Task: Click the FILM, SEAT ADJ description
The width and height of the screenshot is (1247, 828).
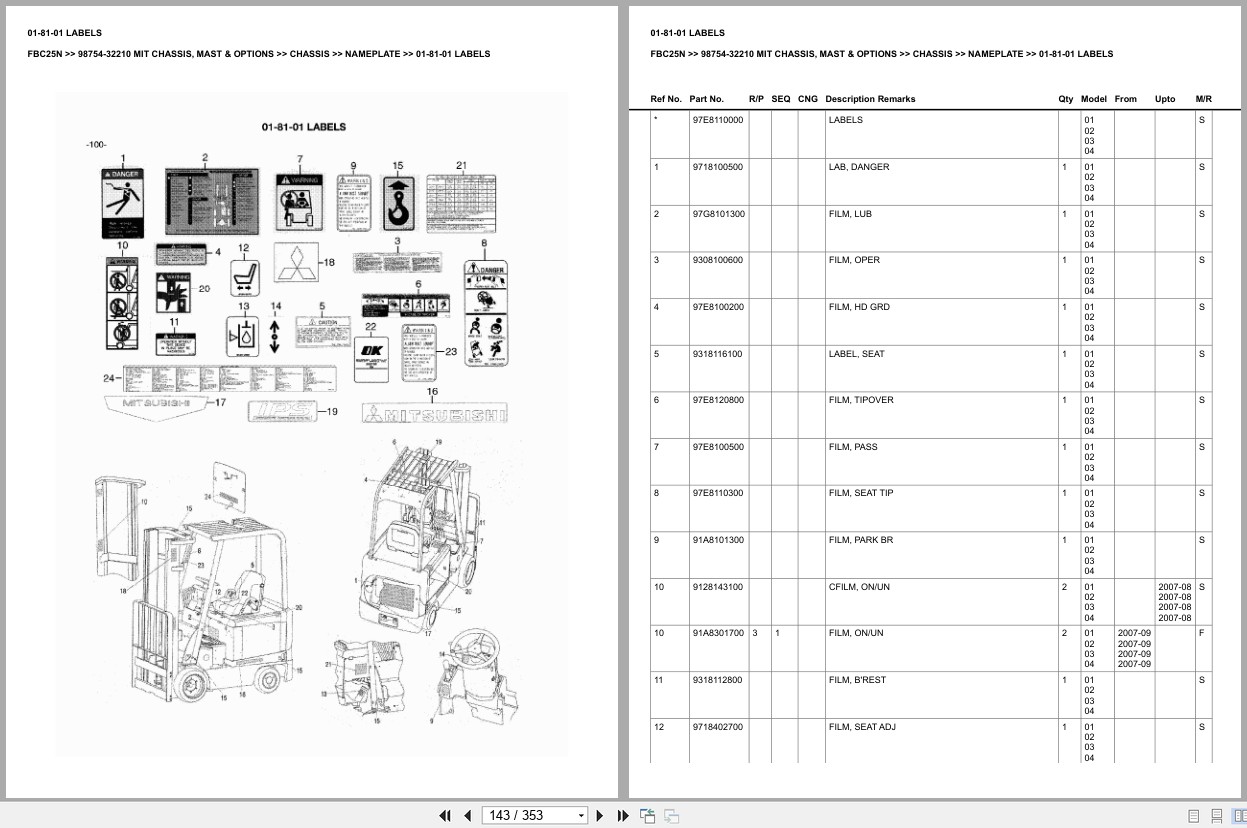Action: click(862, 727)
